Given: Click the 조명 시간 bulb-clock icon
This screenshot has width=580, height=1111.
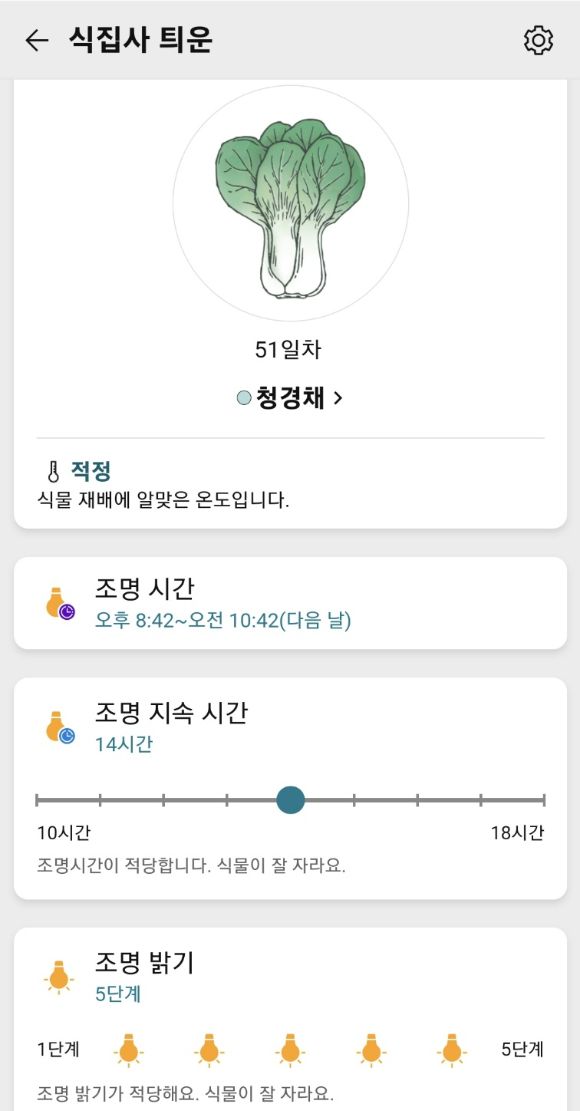Looking at the screenshot, I should pyautogui.click(x=59, y=600).
